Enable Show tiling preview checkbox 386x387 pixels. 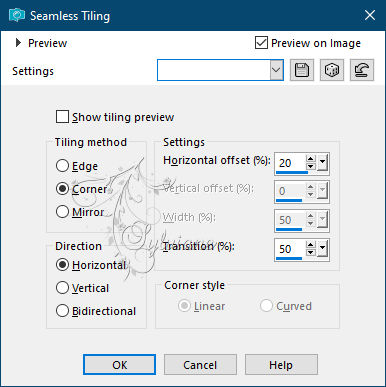pos(62,117)
